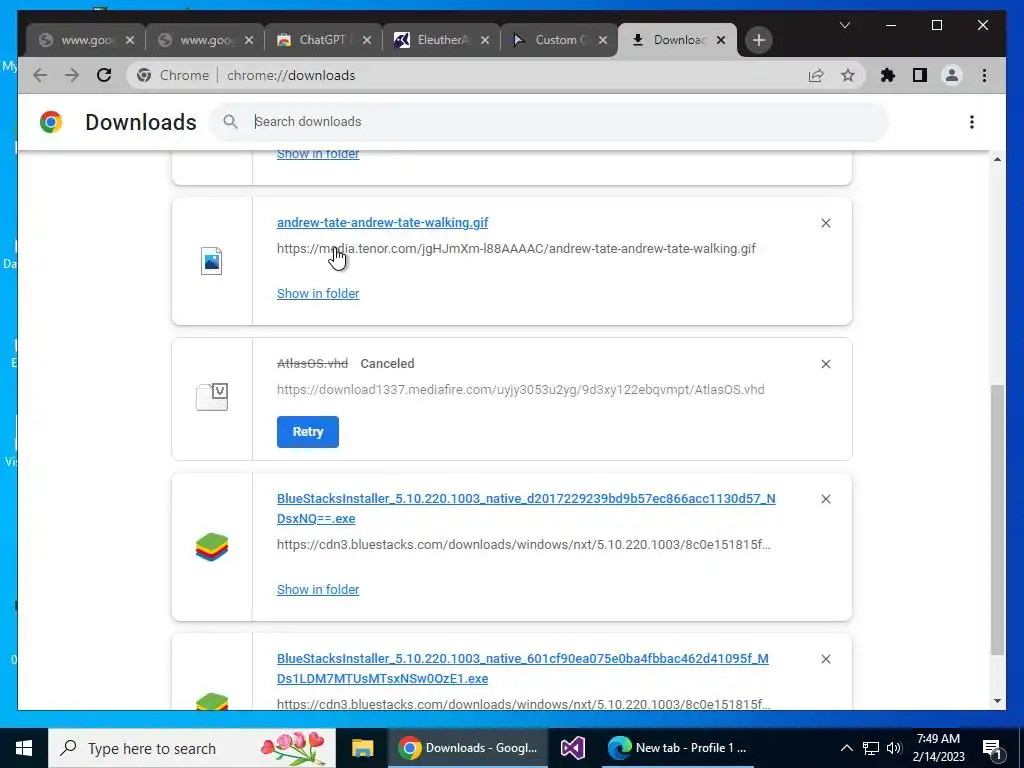Screen dimensions: 1024x768
Task: Open andrew-tate-andrew-tate-walking.gif file link
Action: (x=382, y=223)
